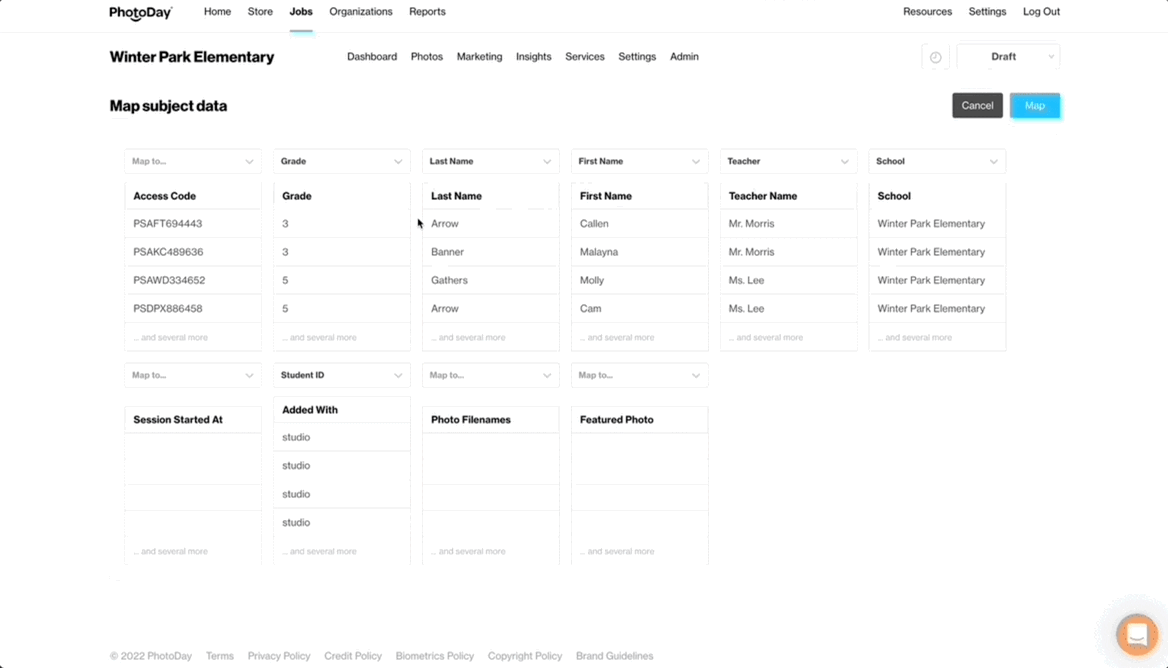Image resolution: width=1168 pixels, height=668 pixels.
Task: Open the Teacher mapping dropdown
Action: tap(788, 161)
